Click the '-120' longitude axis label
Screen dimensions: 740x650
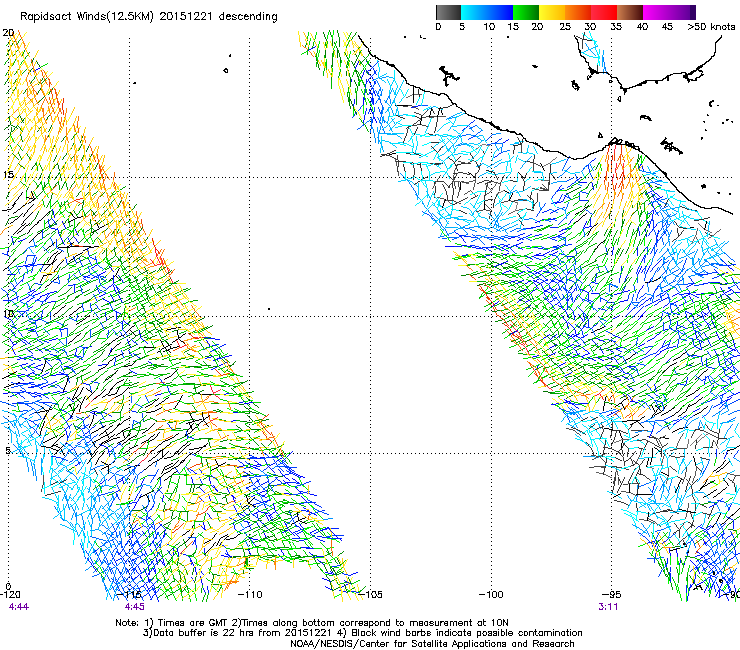pyautogui.click(x=11, y=595)
